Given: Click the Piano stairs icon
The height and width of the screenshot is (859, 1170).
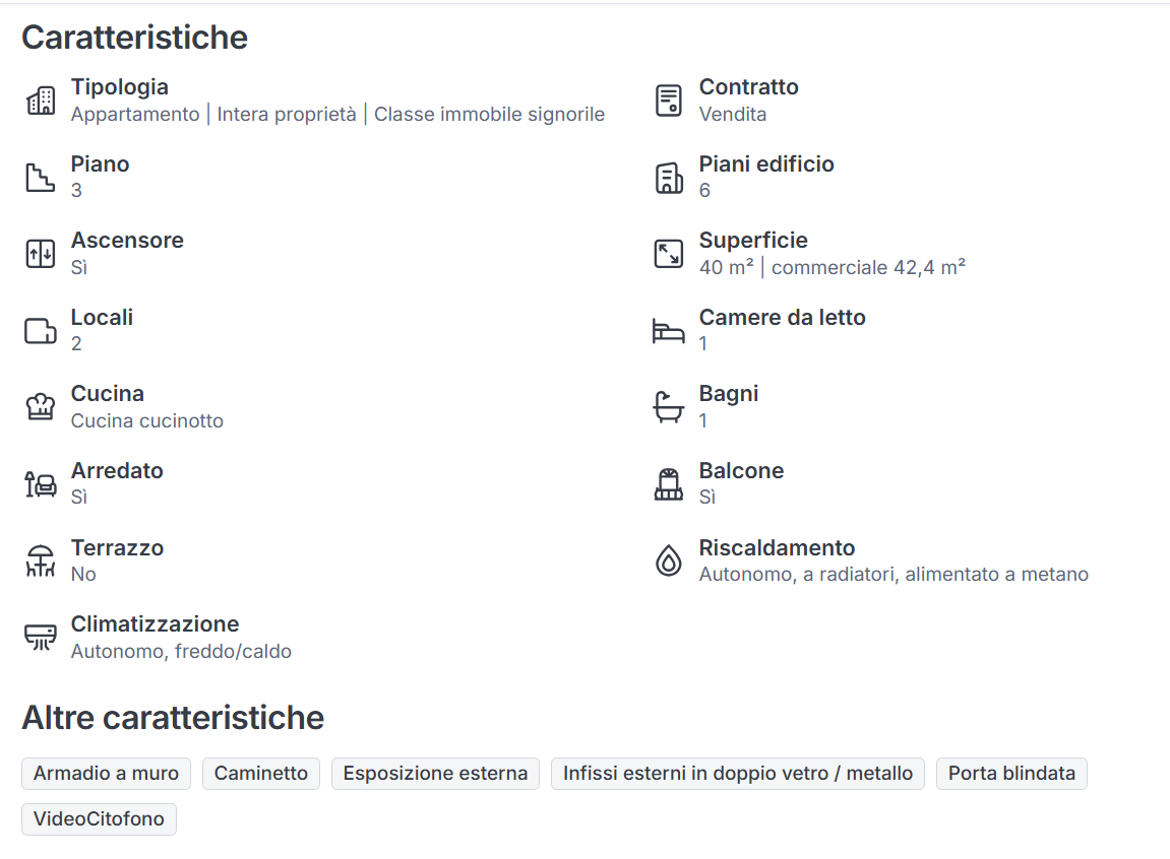Looking at the screenshot, I should pyautogui.click(x=40, y=178).
